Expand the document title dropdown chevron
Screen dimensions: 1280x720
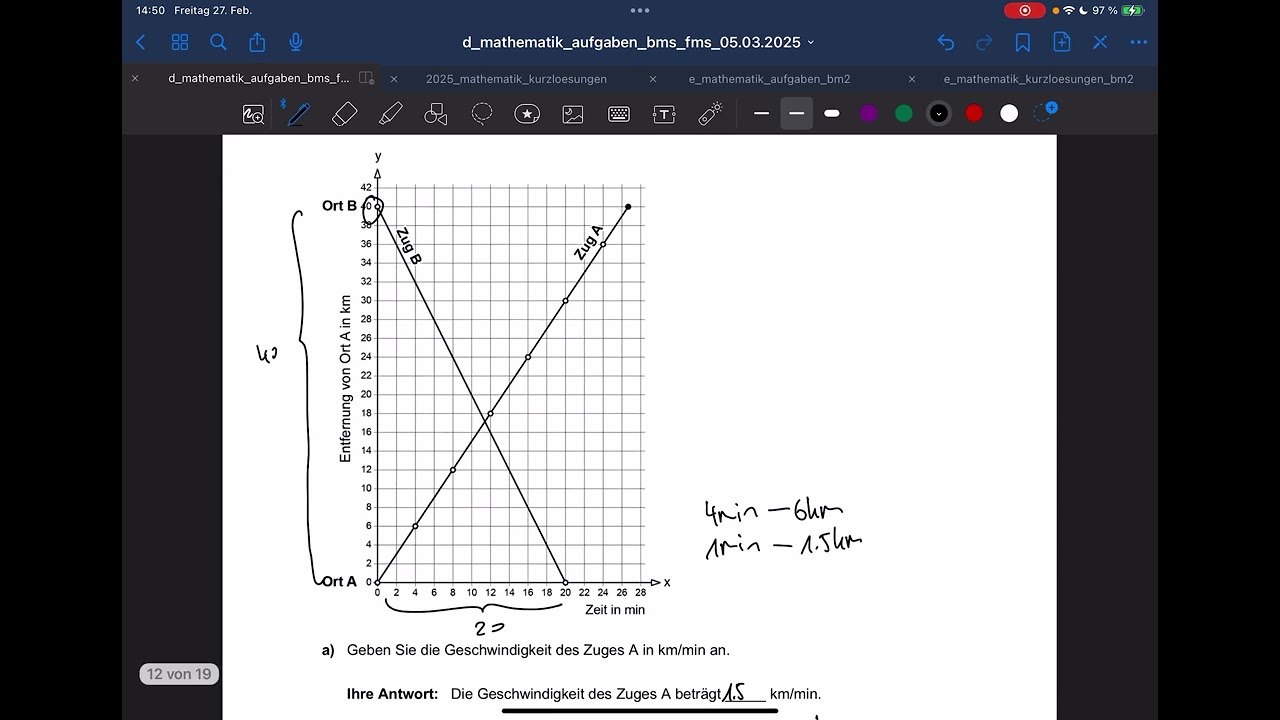[811, 43]
